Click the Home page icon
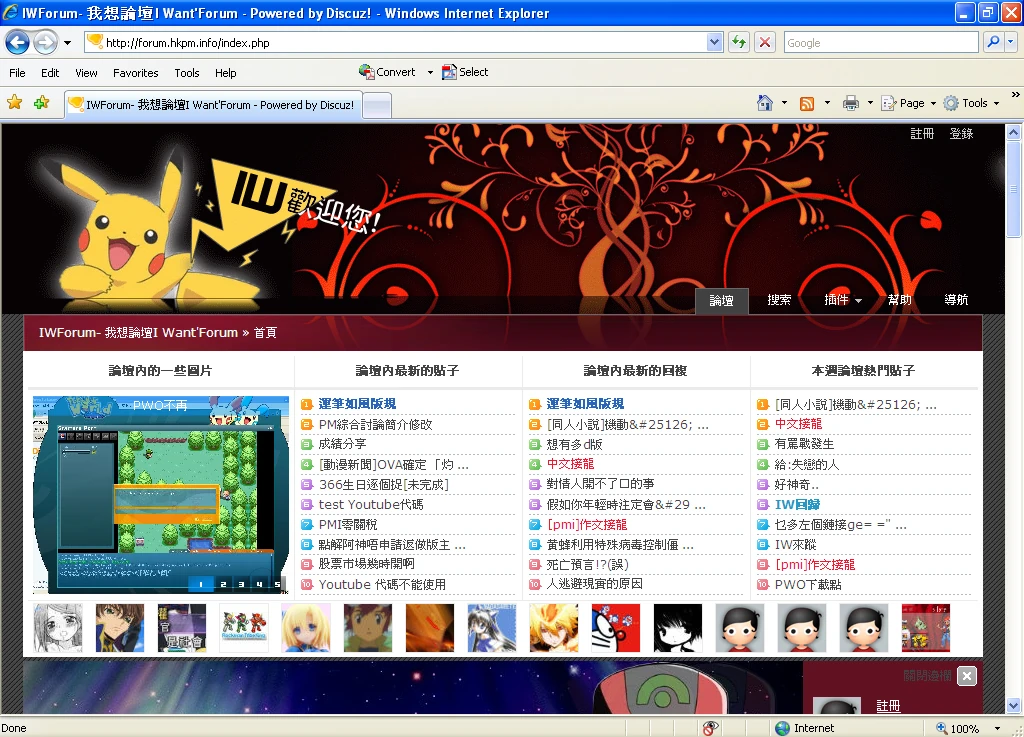This screenshot has width=1024, height=737. 765,103
